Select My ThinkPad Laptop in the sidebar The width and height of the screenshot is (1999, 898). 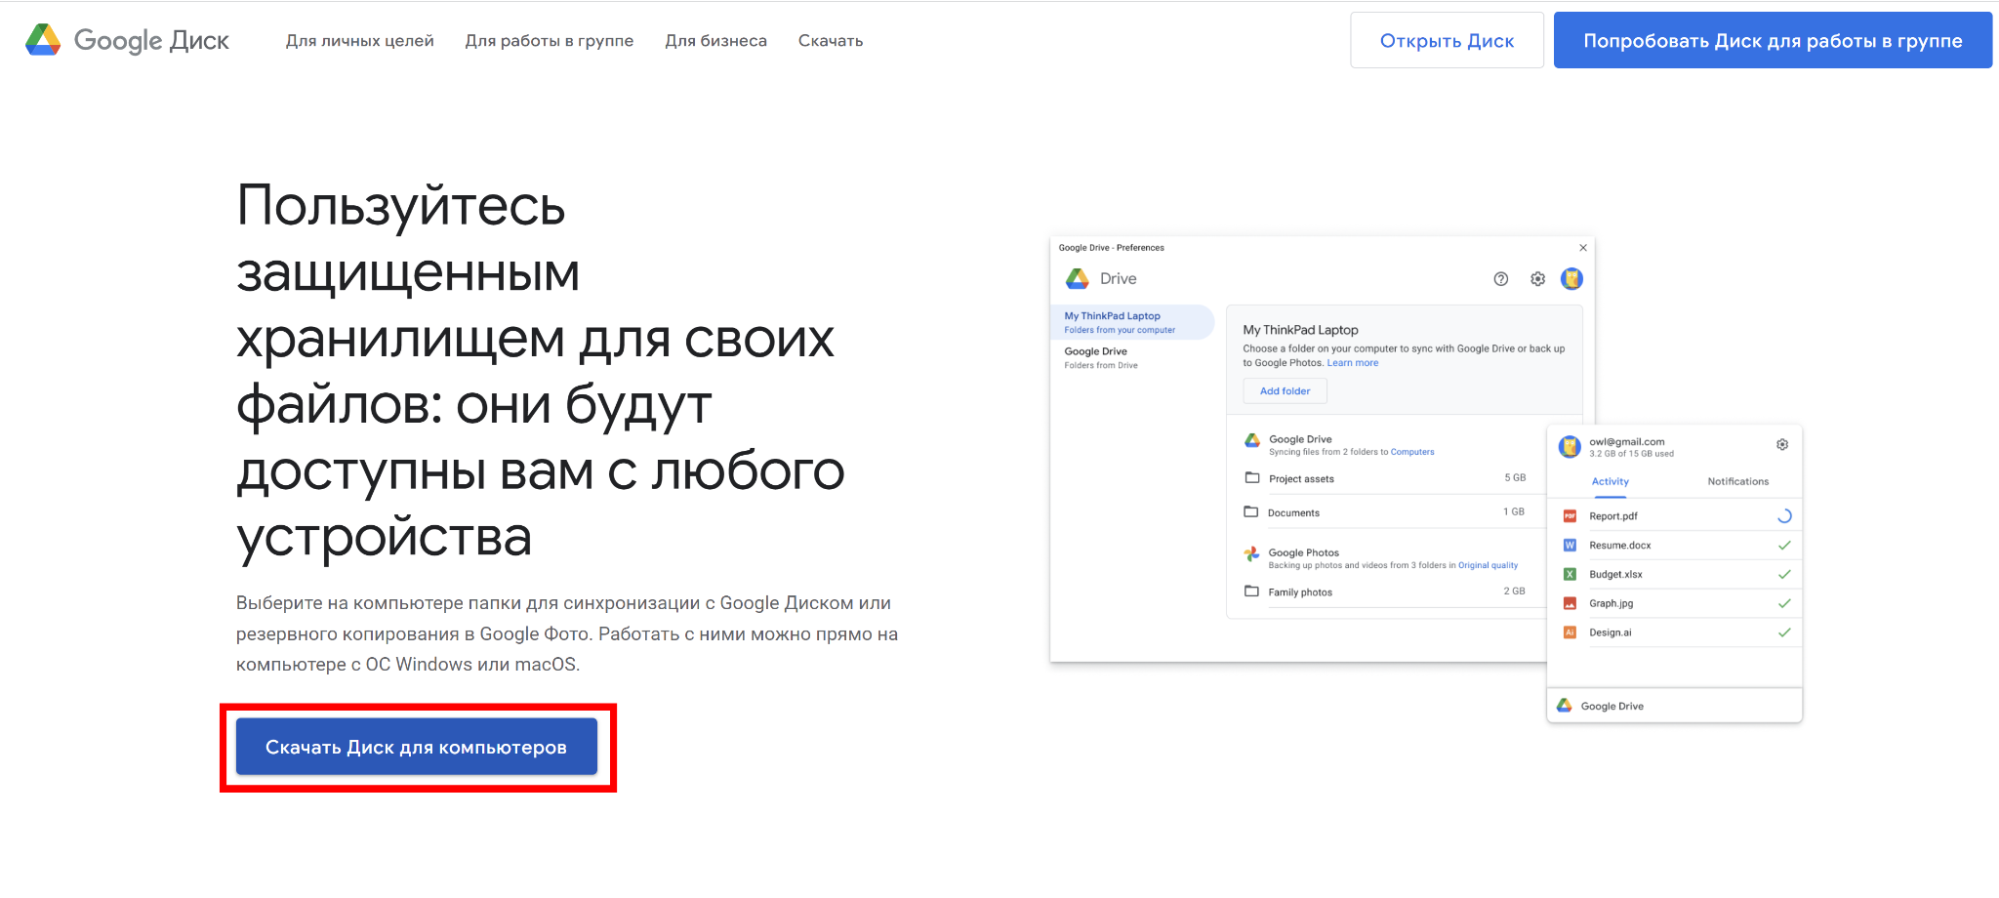(x=1132, y=322)
